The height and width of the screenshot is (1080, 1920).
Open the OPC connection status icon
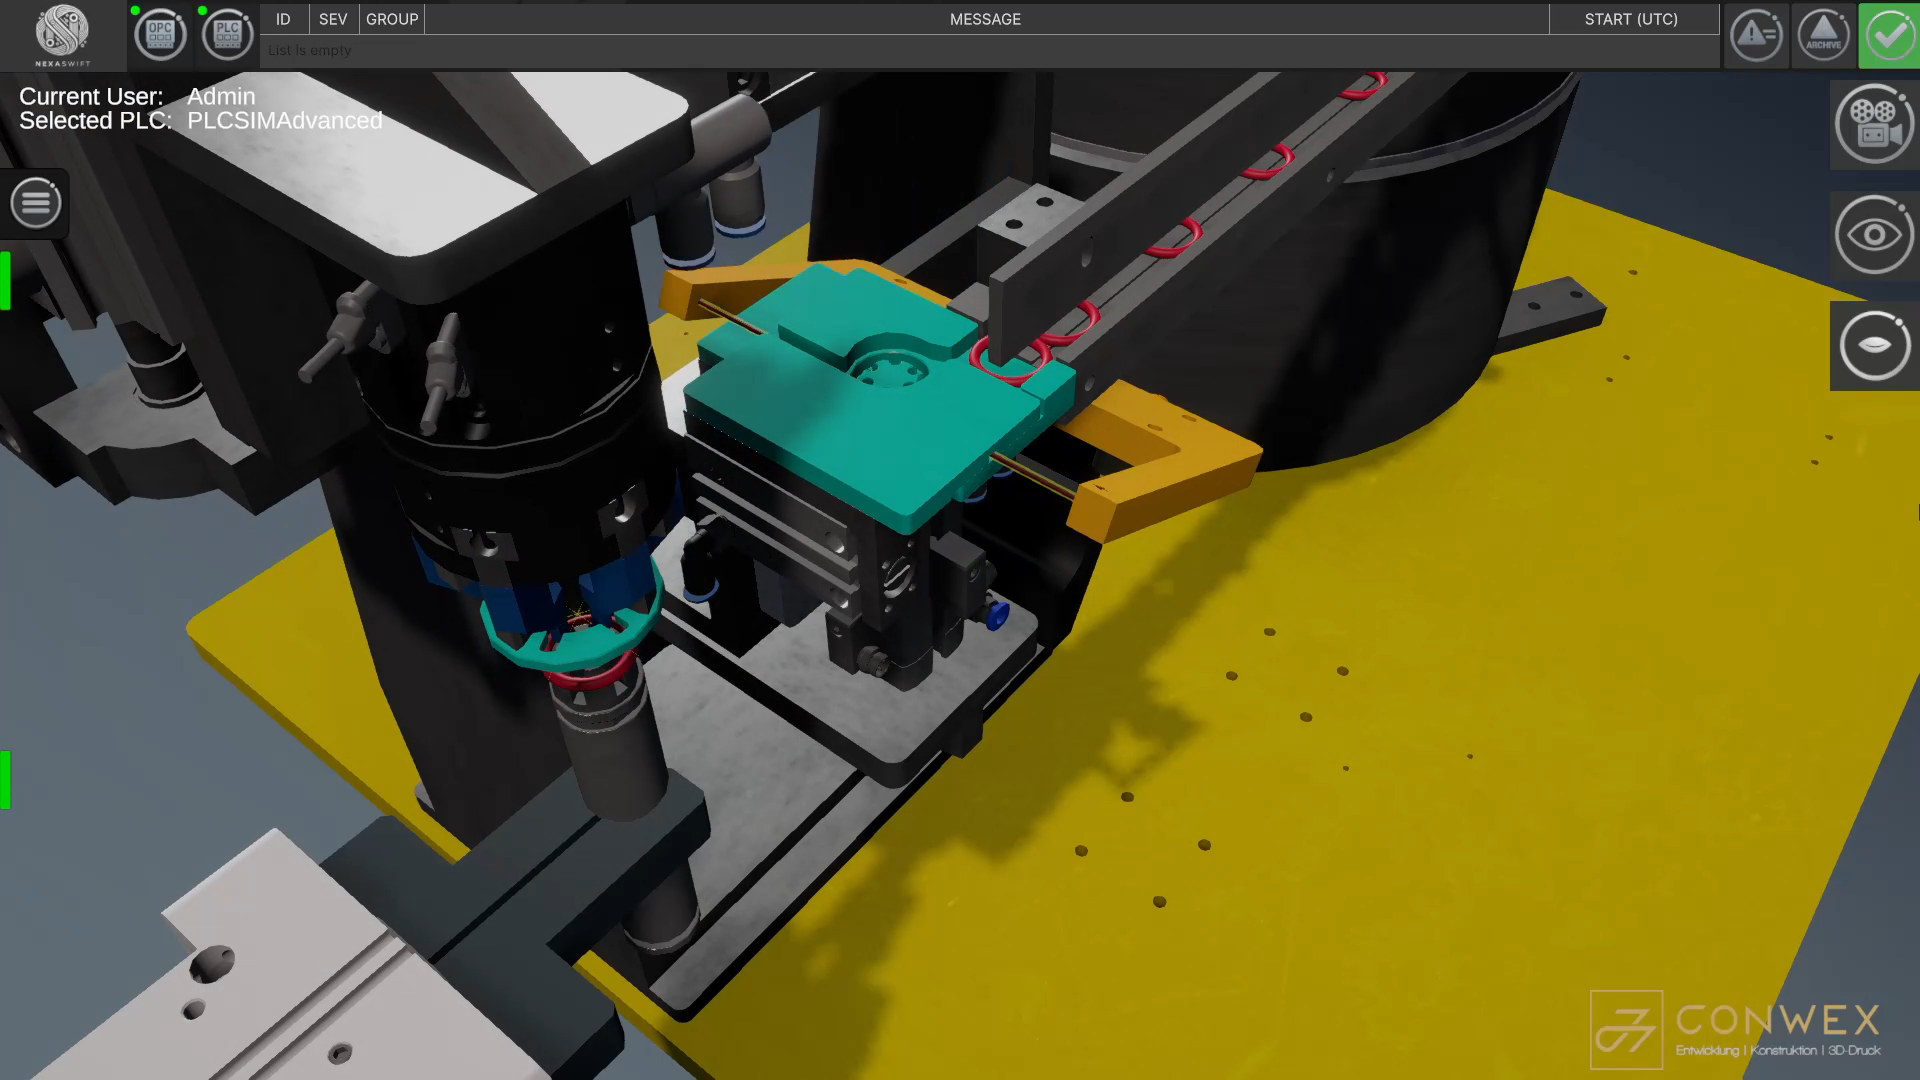click(x=160, y=35)
